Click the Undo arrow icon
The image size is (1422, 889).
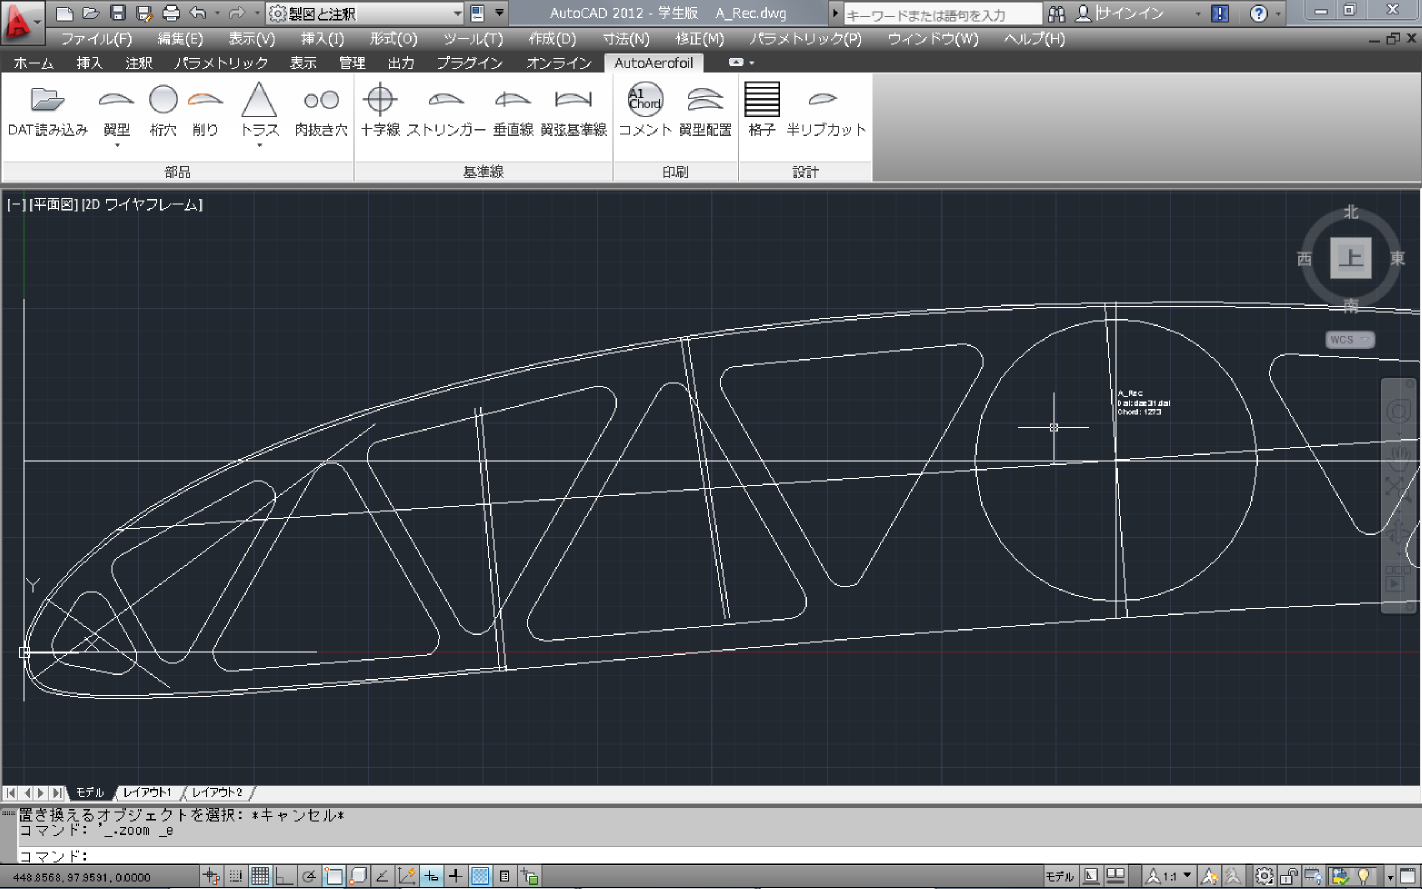pyautogui.click(x=198, y=13)
